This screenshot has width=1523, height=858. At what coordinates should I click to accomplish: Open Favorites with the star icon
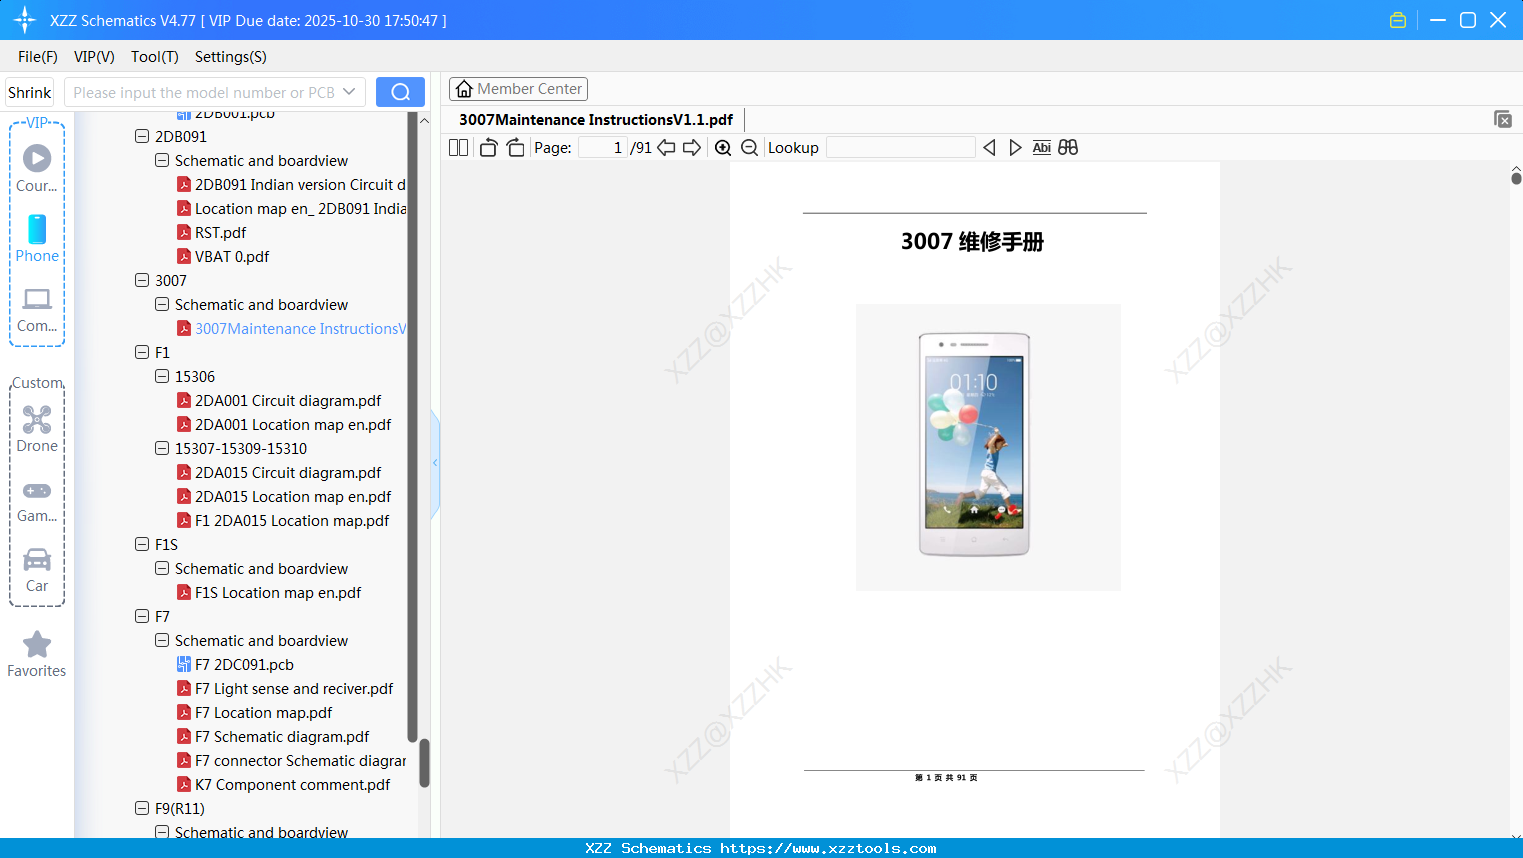(37, 654)
